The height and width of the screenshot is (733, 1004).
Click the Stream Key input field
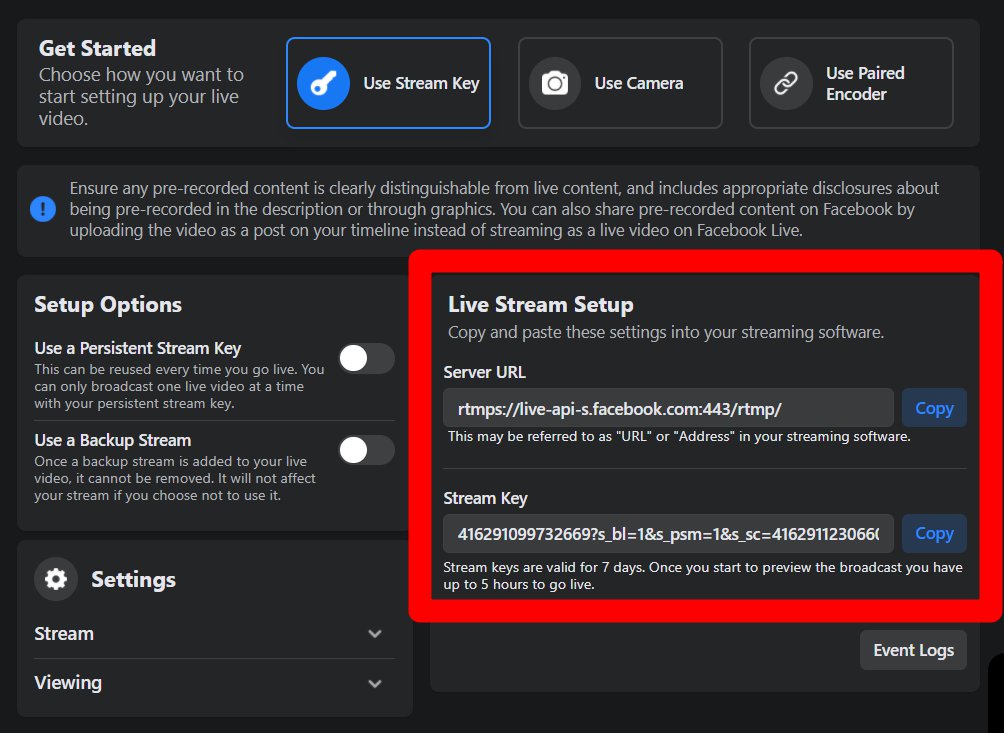pos(668,533)
